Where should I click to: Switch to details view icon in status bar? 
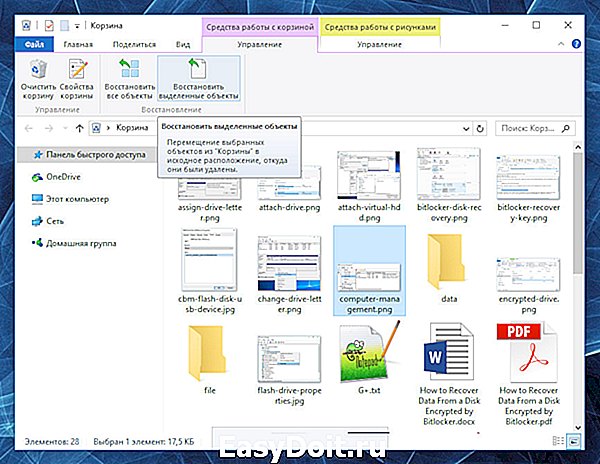click(558, 441)
